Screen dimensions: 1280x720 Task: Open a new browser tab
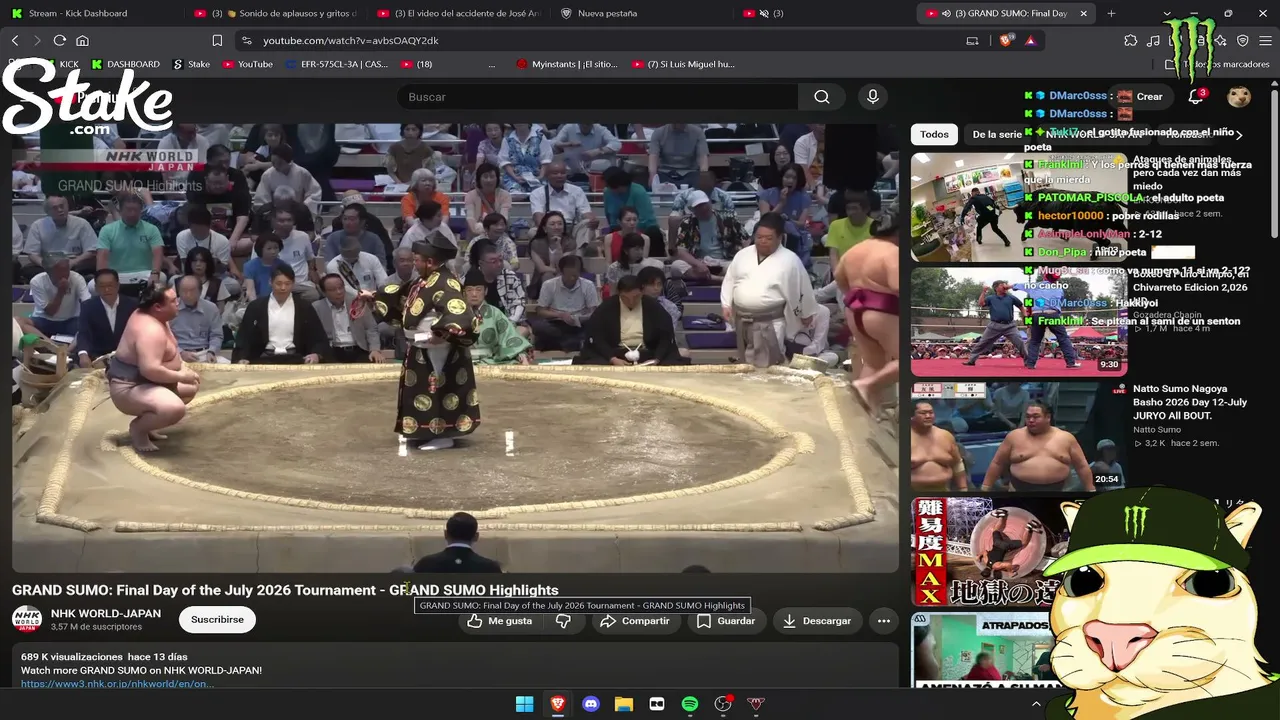pyautogui.click(x=1111, y=13)
